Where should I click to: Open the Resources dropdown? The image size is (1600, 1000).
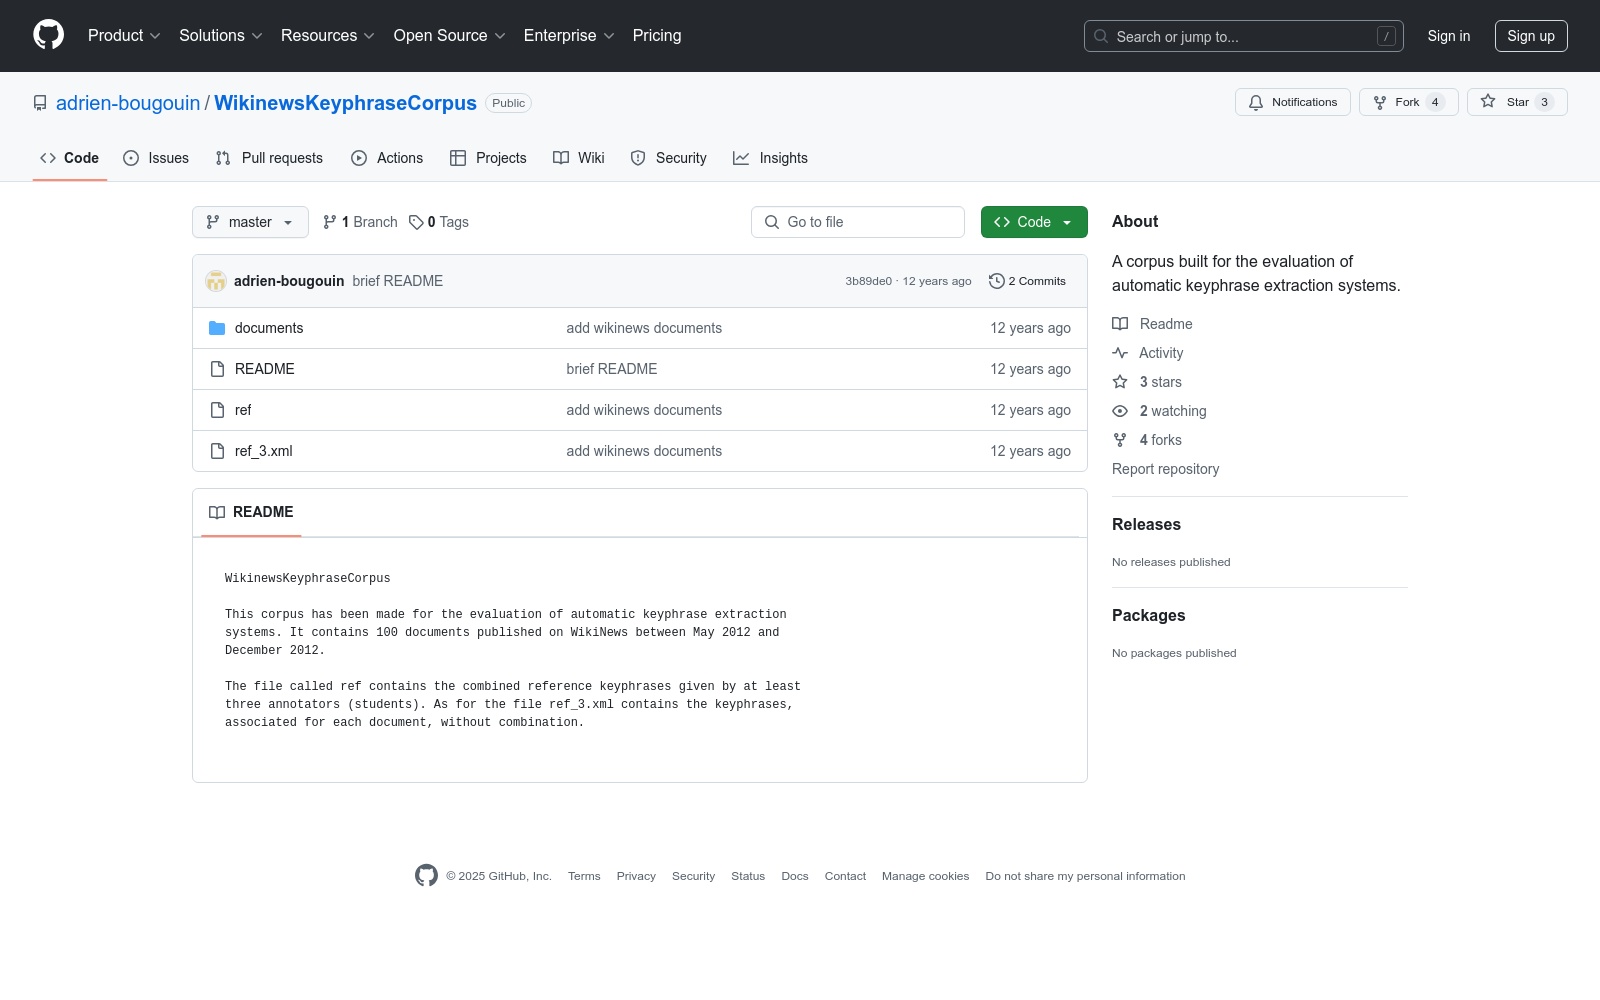pyautogui.click(x=328, y=36)
